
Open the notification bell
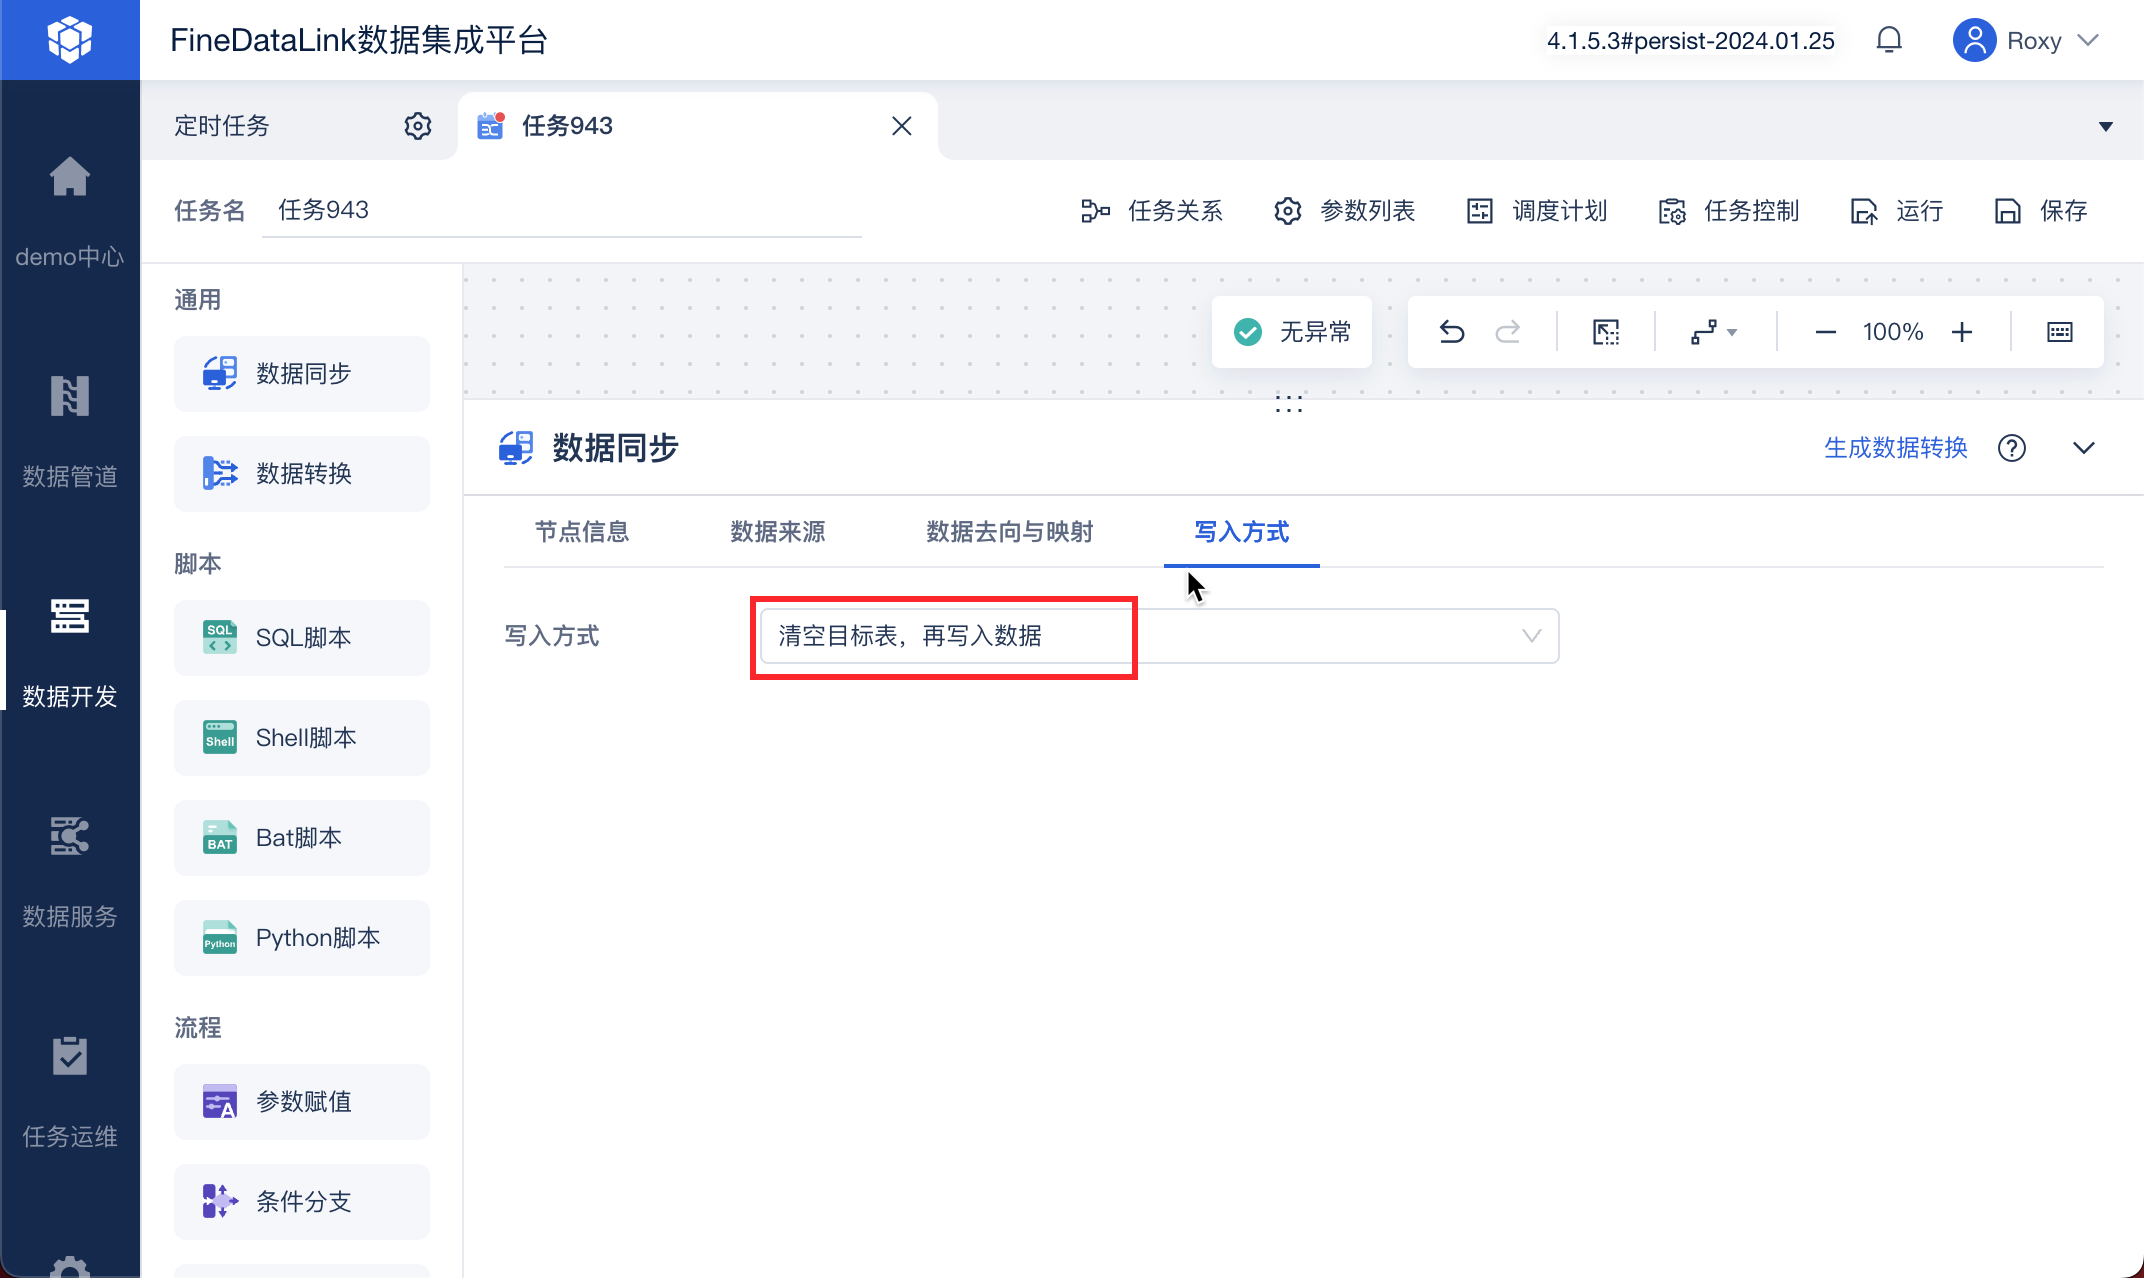point(1889,40)
